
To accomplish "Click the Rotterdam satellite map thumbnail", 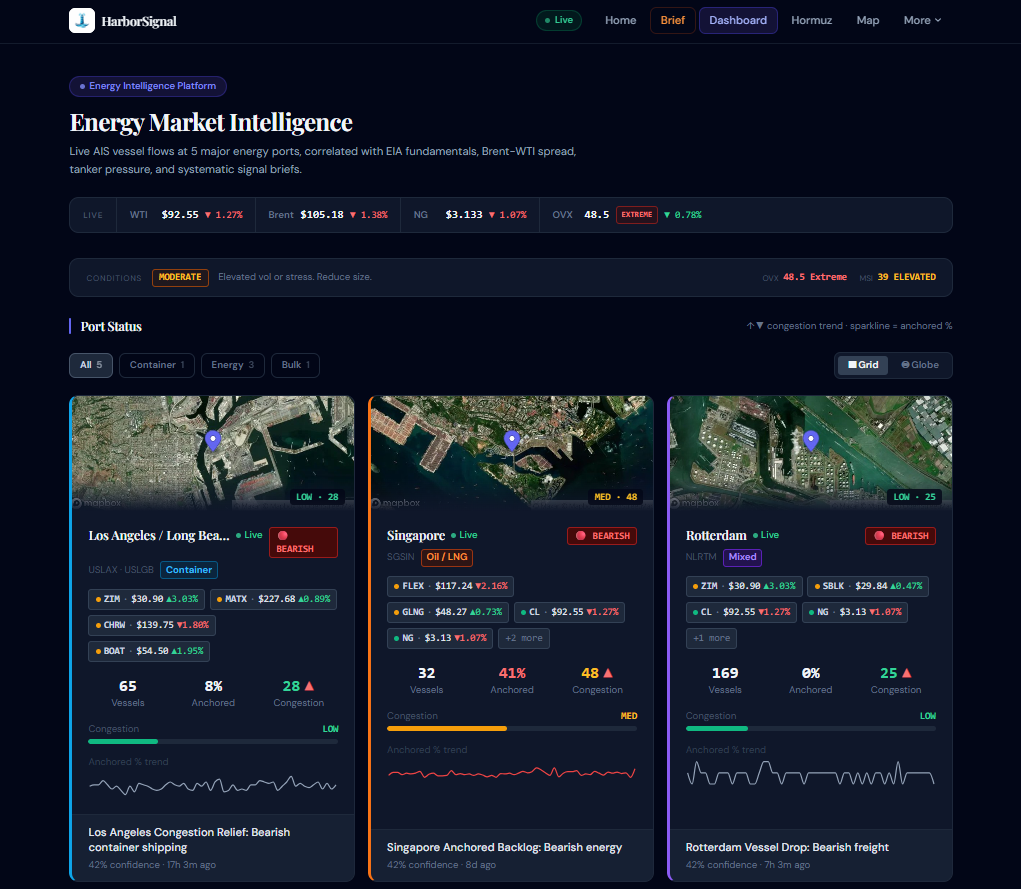I will tap(811, 453).
